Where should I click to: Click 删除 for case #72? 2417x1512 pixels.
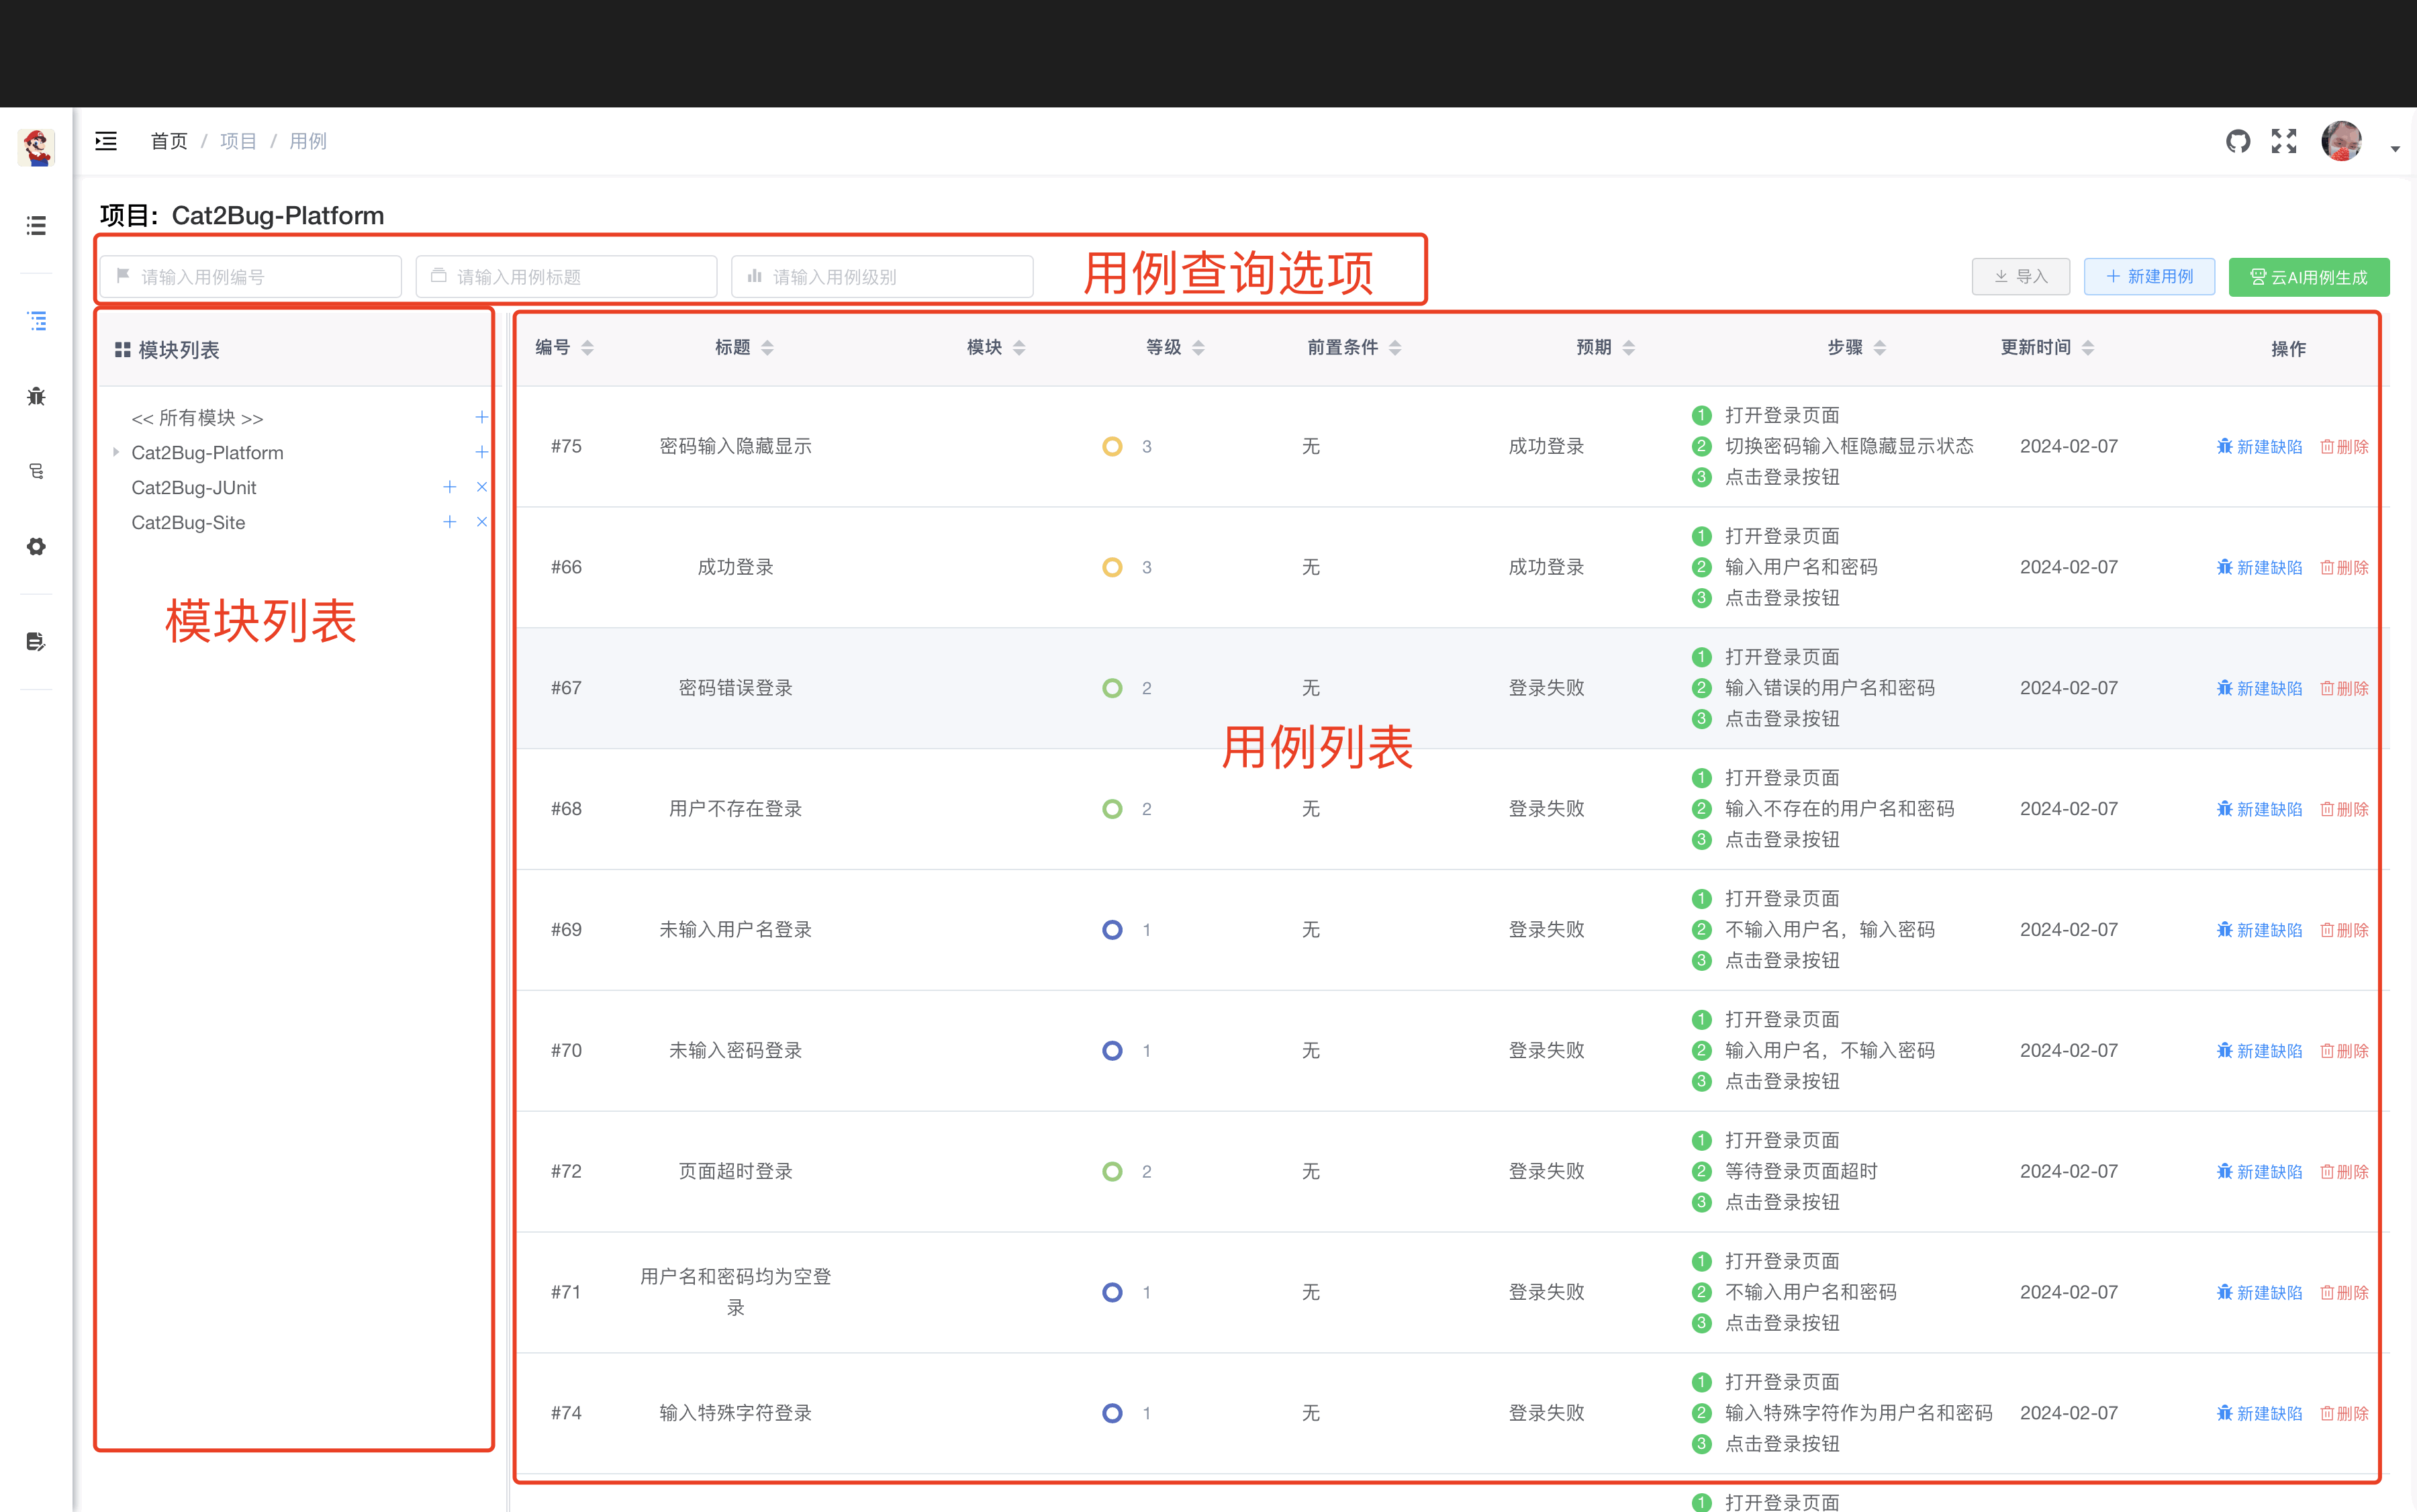[x=2344, y=1171]
